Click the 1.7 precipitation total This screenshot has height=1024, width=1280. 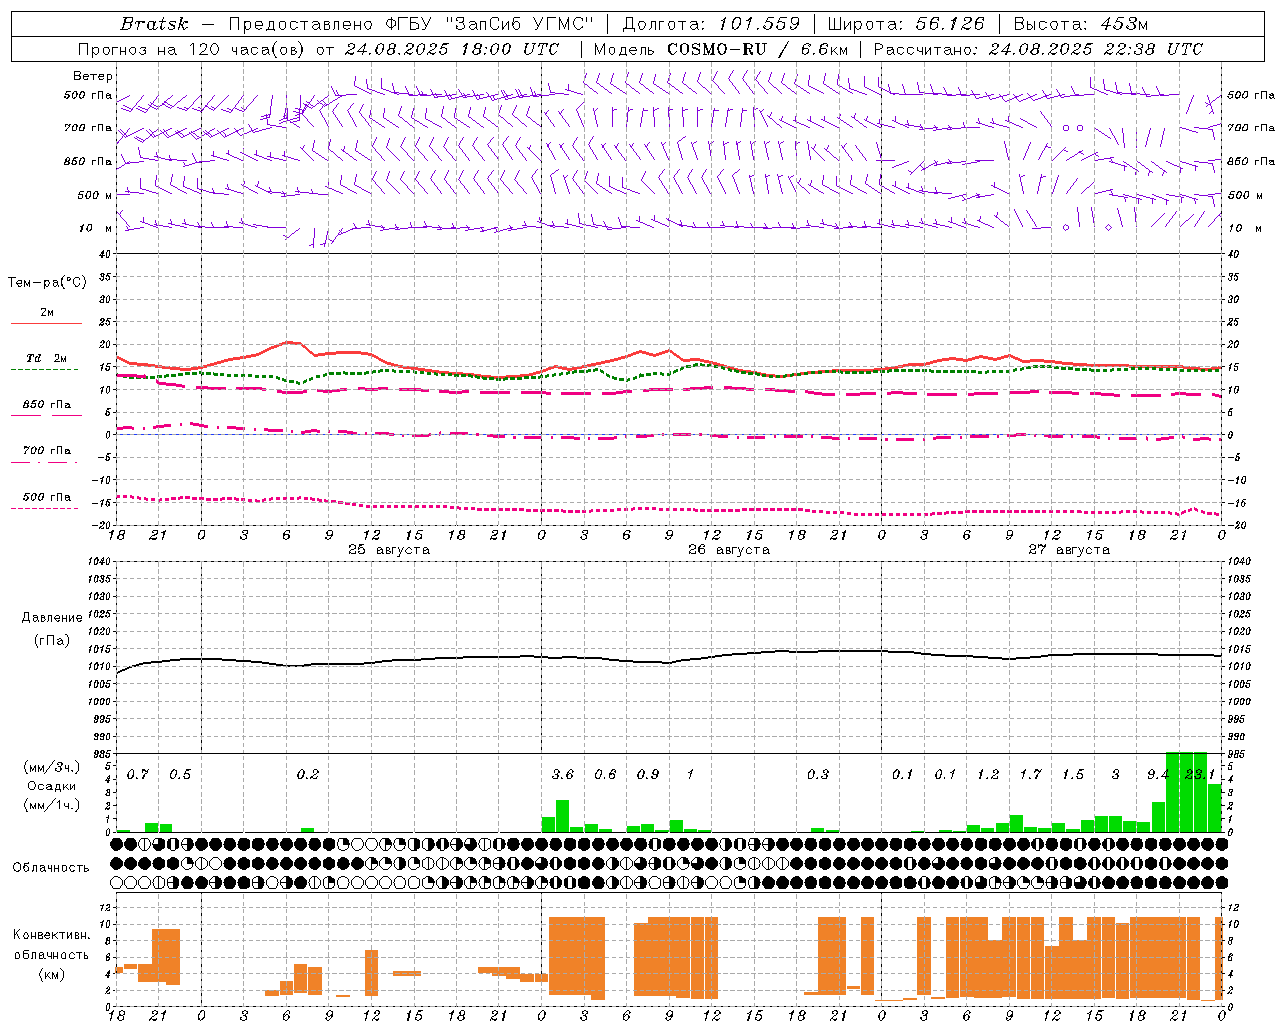point(1030,775)
